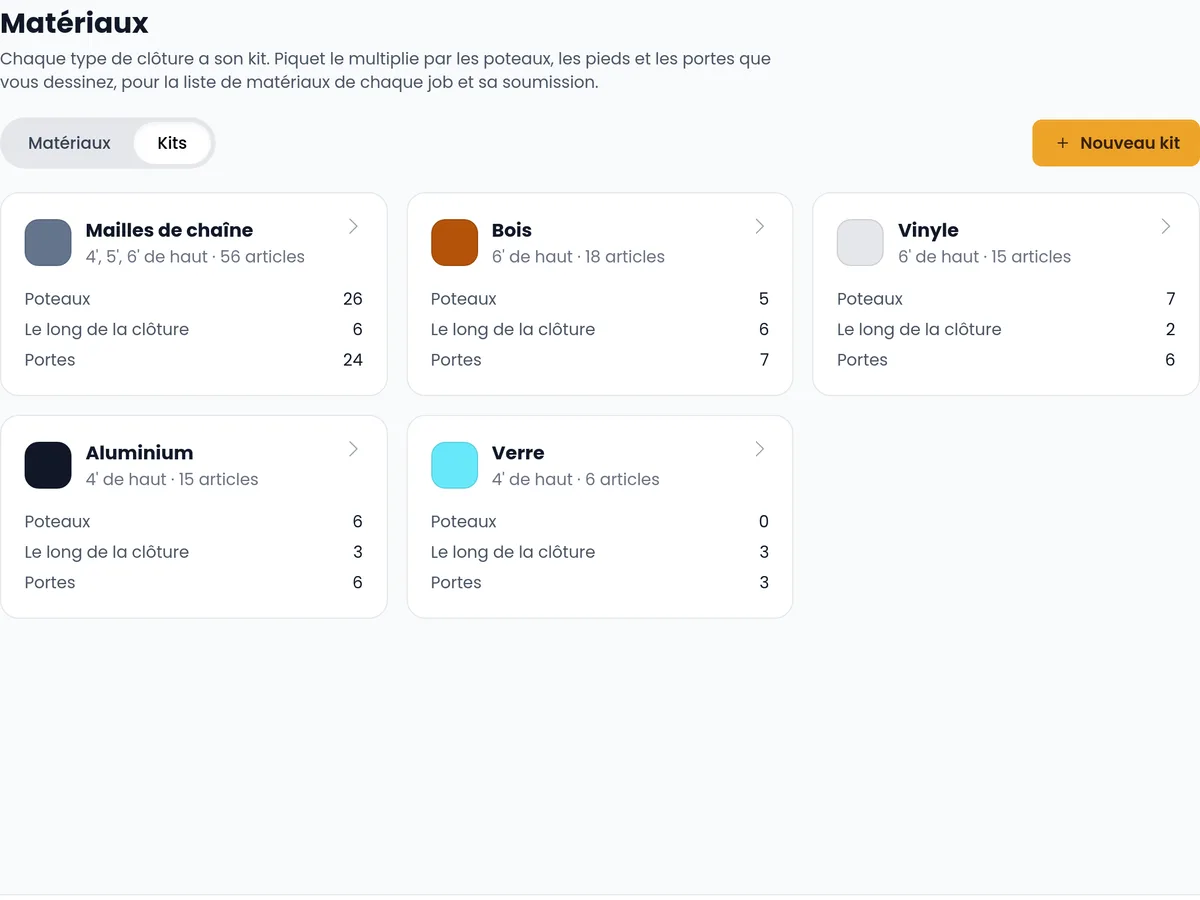Switch to the Matériaux tab
Image resolution: width=1200 pixels, height=900 pixels.
click(x=69, y=143)
